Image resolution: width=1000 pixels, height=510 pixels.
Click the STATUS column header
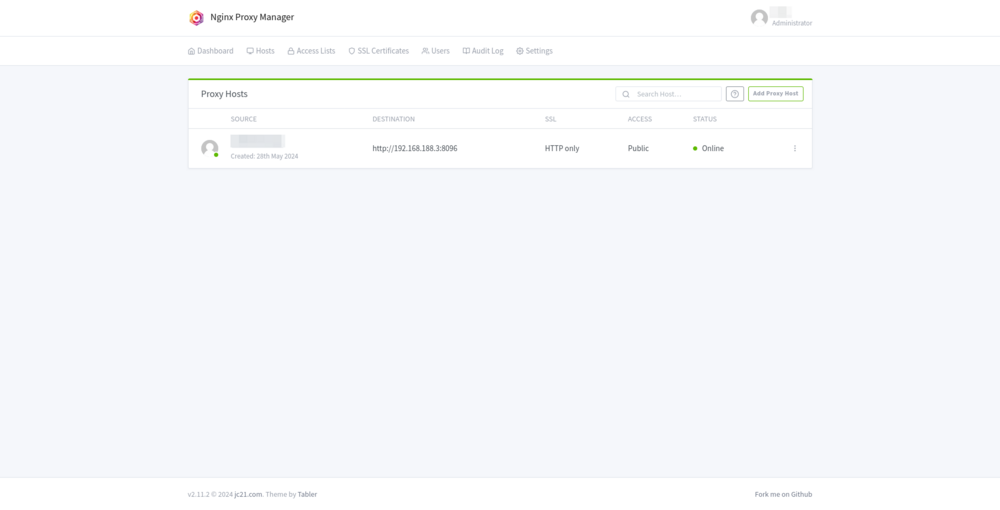(705, 119)
